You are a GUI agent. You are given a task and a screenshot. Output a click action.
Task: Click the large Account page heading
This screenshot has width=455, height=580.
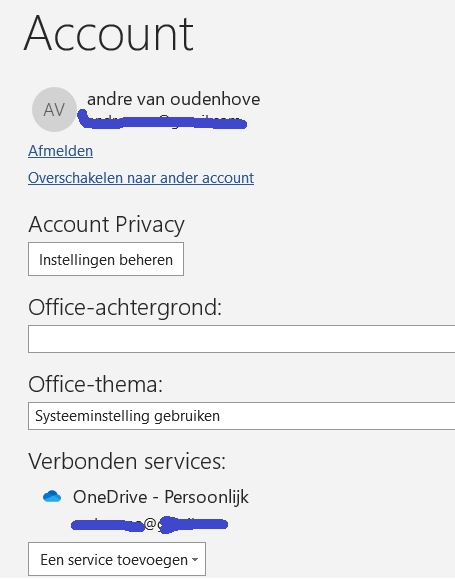tap(109, 33)
